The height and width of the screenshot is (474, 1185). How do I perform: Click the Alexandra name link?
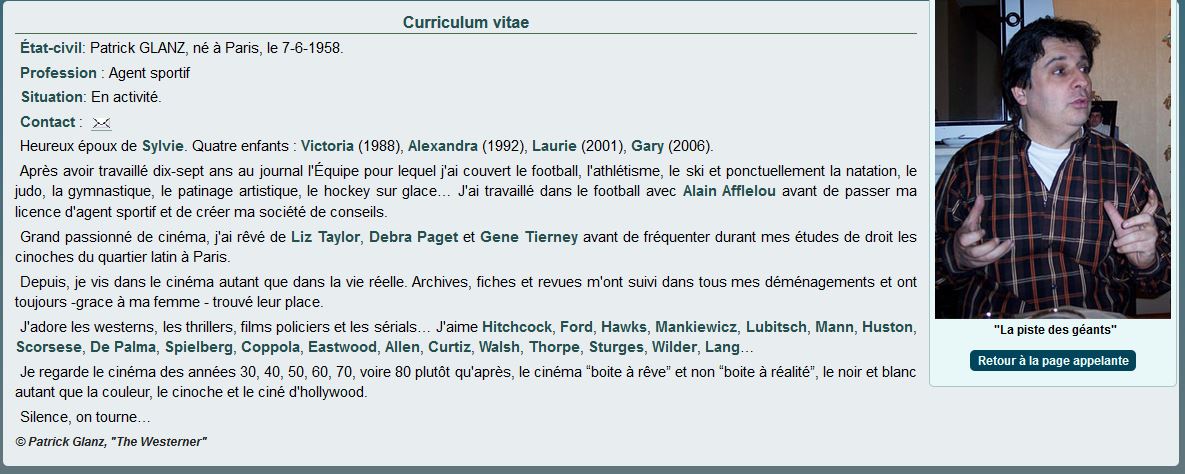point(442,146)
